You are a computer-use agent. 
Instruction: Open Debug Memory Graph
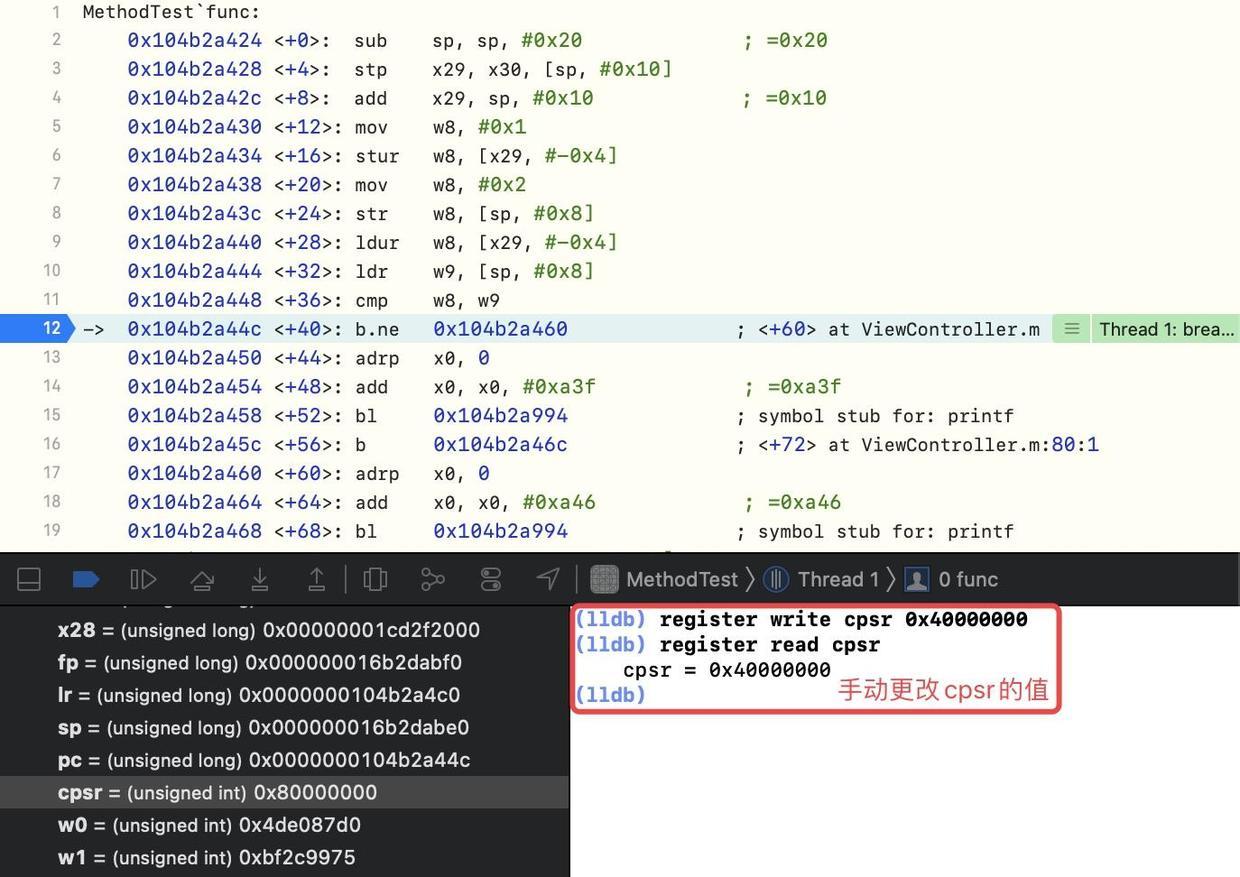pyautogui.click(x=432, y=579)
